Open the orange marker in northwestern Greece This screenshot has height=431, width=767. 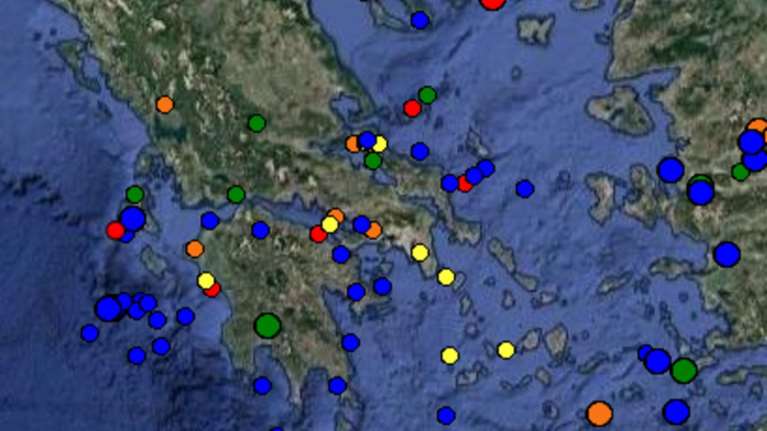165,105
